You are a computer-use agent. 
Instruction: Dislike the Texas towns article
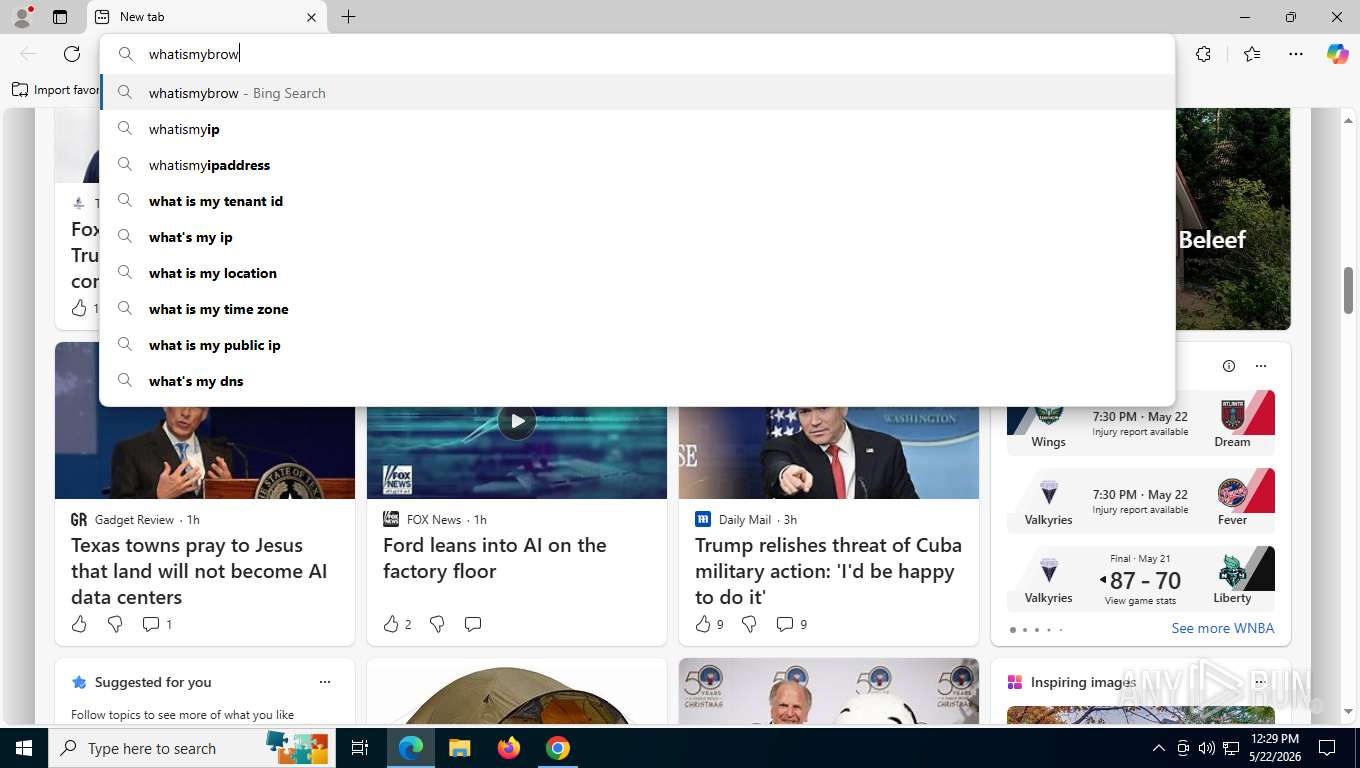[x=115, y=624]
